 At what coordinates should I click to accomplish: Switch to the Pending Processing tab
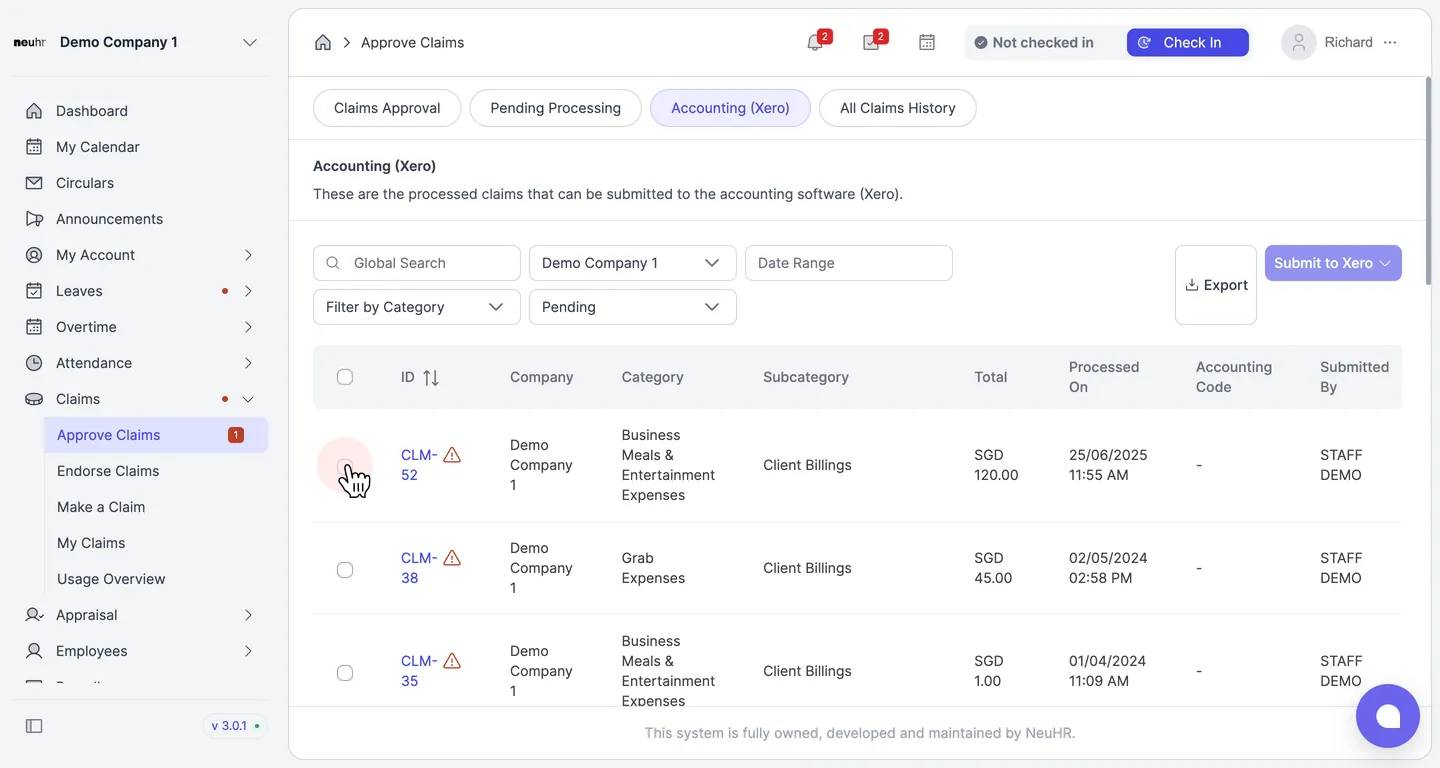tap(555, 108)
